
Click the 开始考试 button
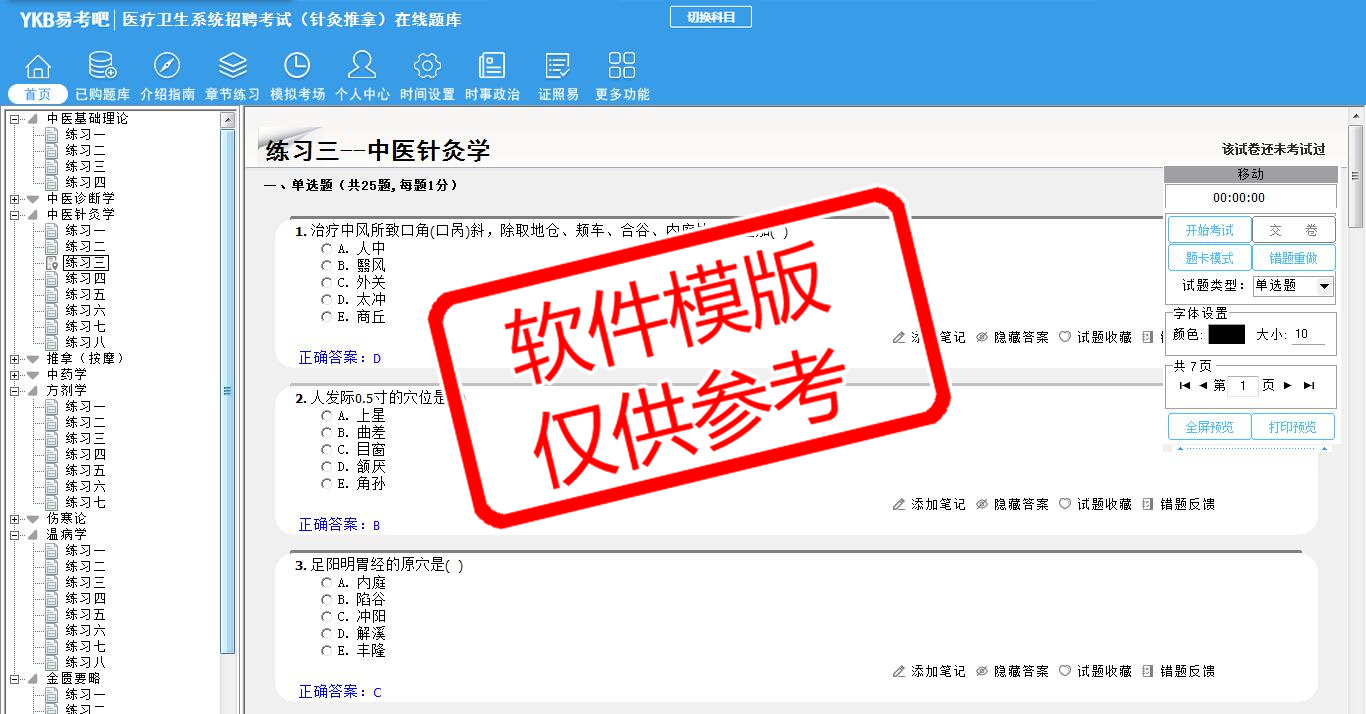coord(1209,230)
